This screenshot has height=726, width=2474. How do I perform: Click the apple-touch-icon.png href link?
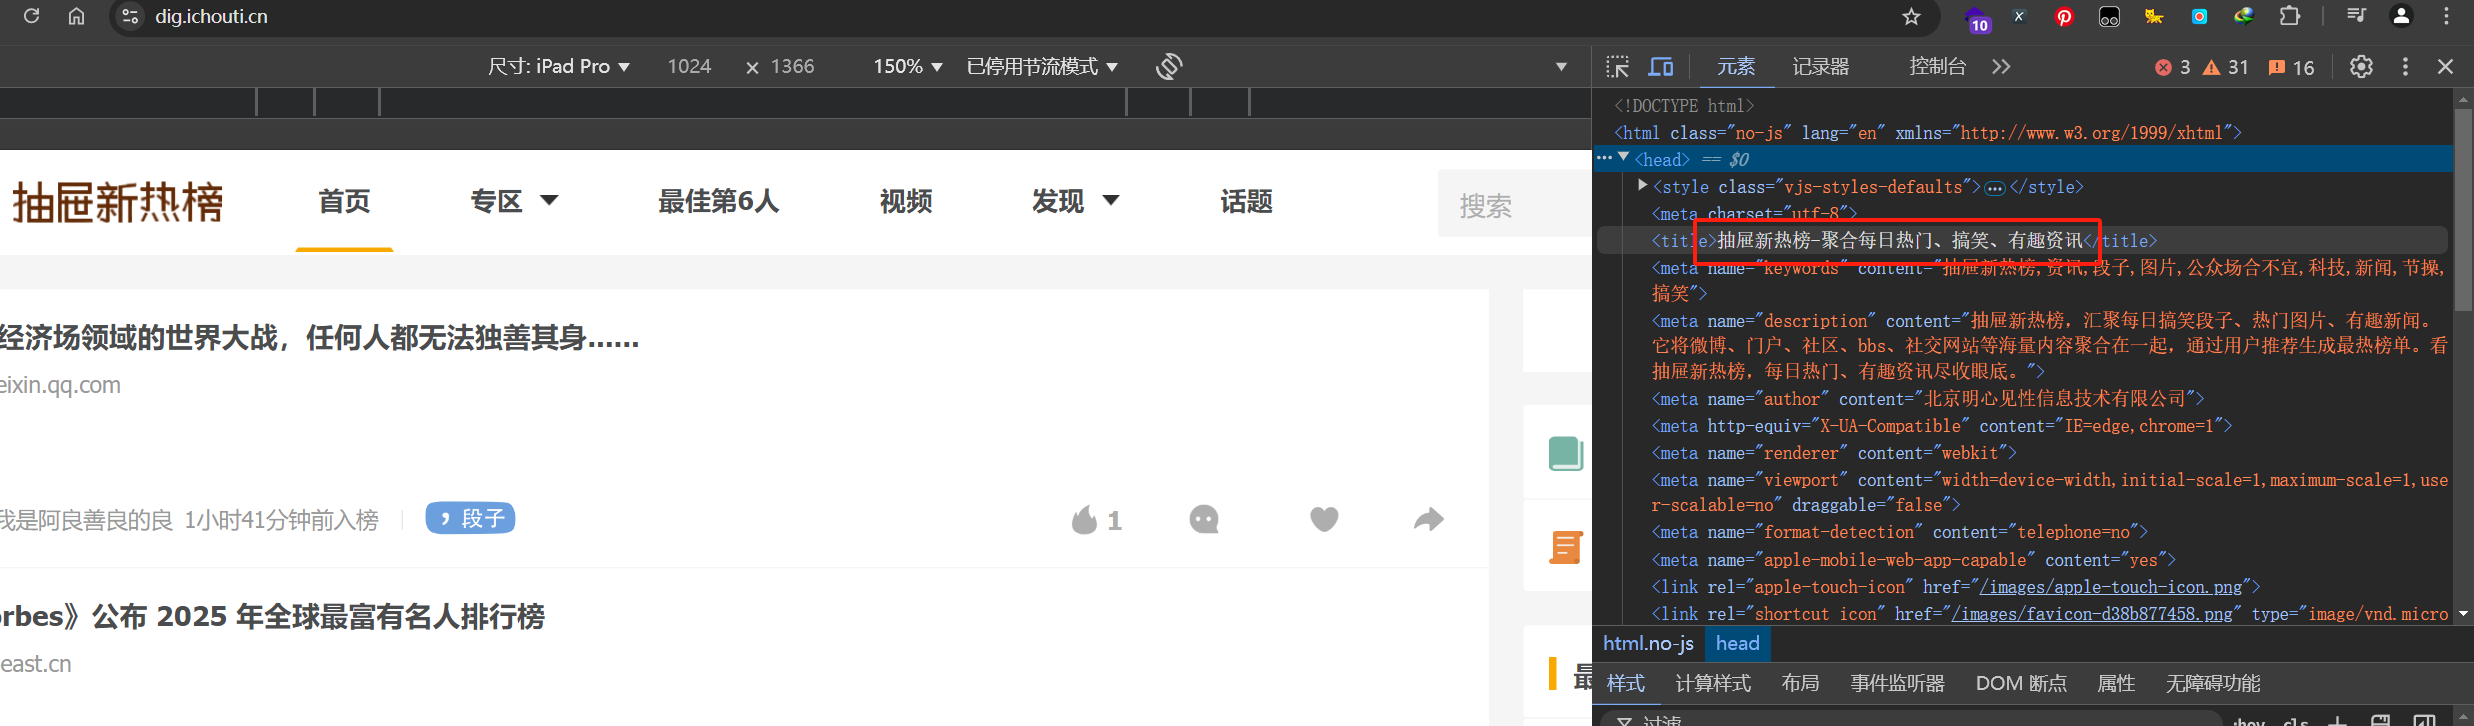pyautogui.click(x=2110, y=587)
